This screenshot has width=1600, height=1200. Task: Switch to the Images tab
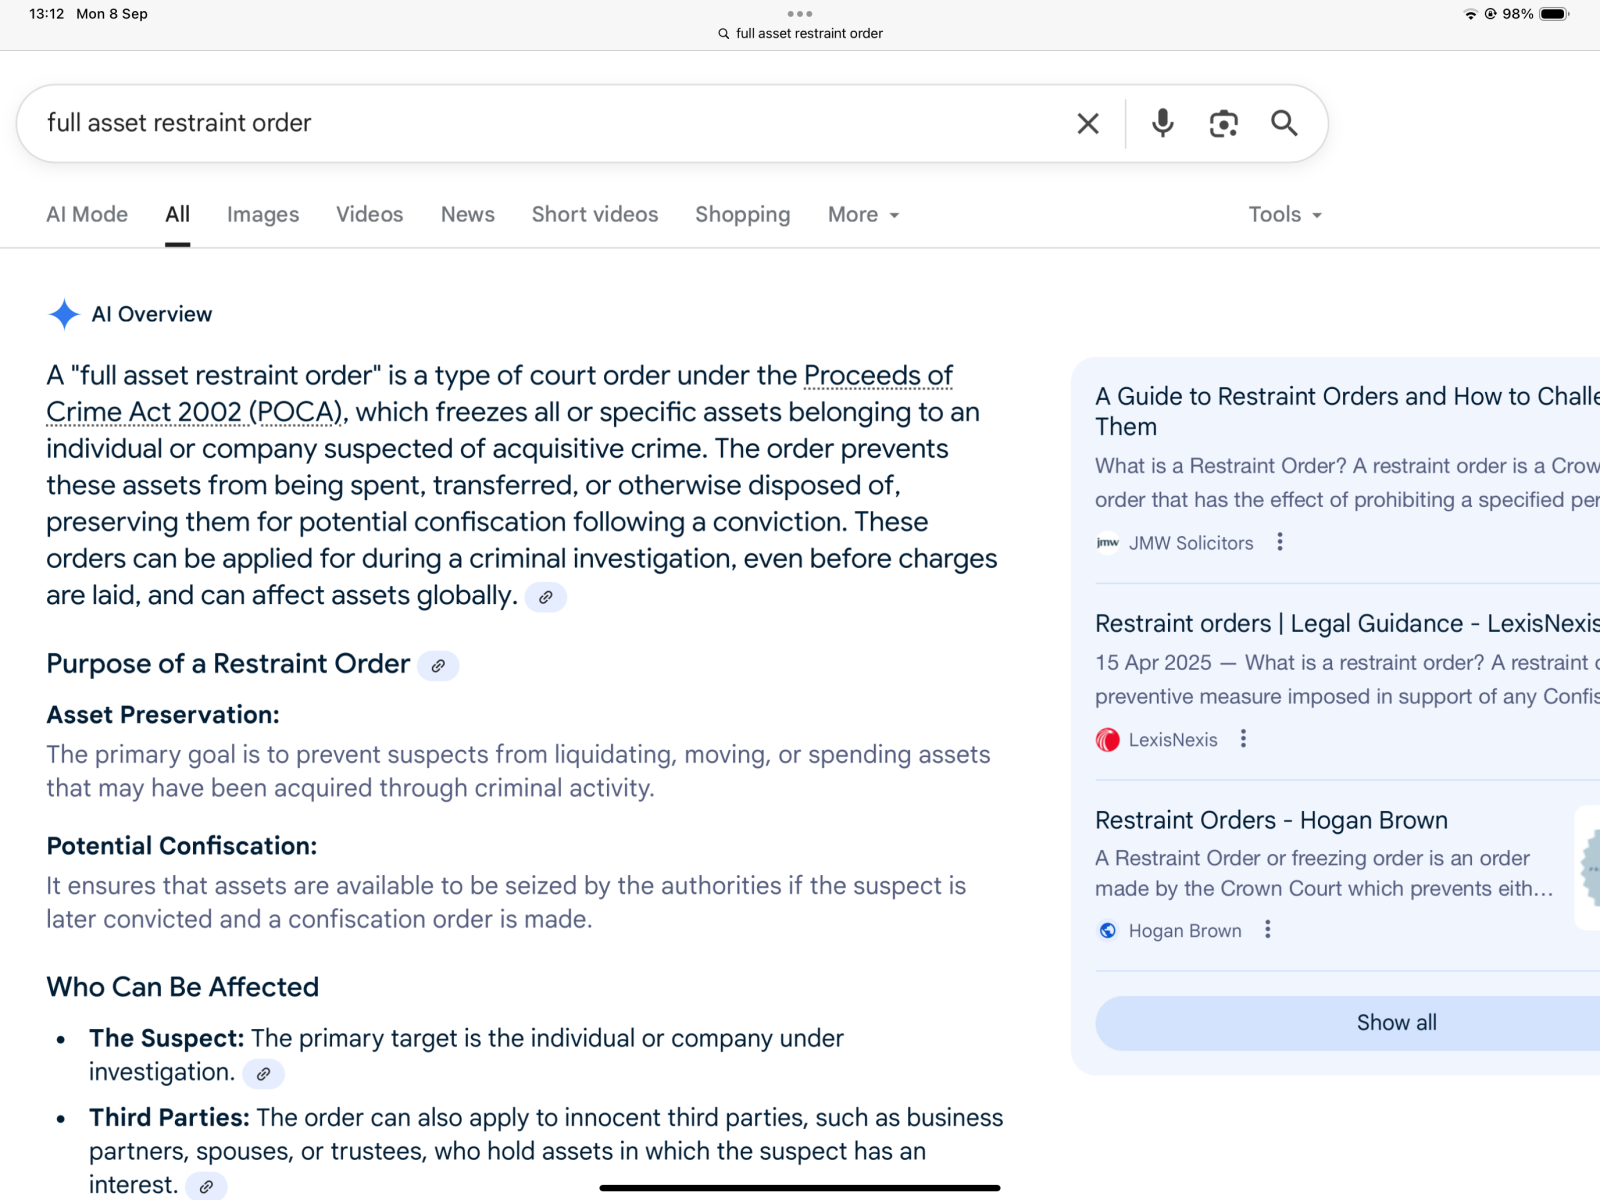[263, 215]
